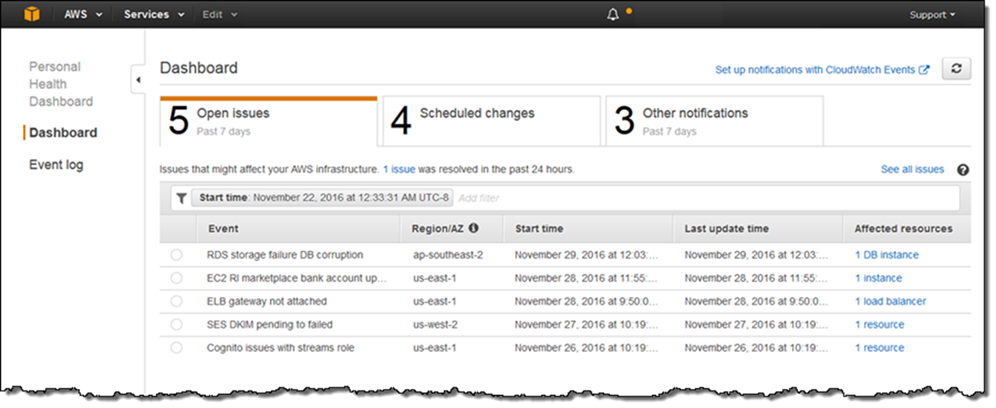Click the Cognito issues with streams role event
996x408 pixels.
click(x=281, y=348)
